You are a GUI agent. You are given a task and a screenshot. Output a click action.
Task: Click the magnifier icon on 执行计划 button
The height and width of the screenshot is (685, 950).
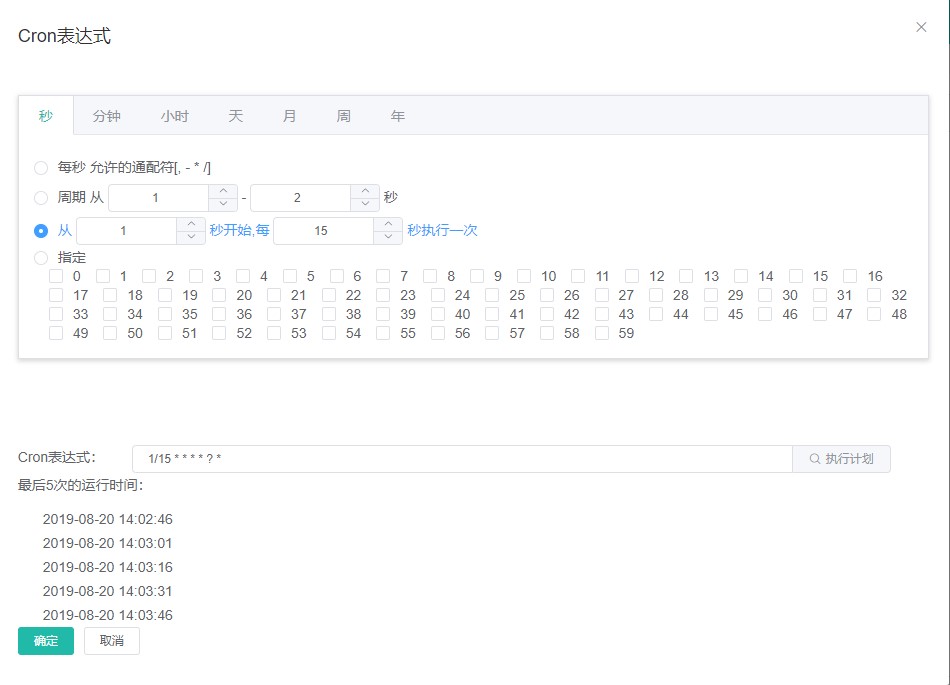816,458
